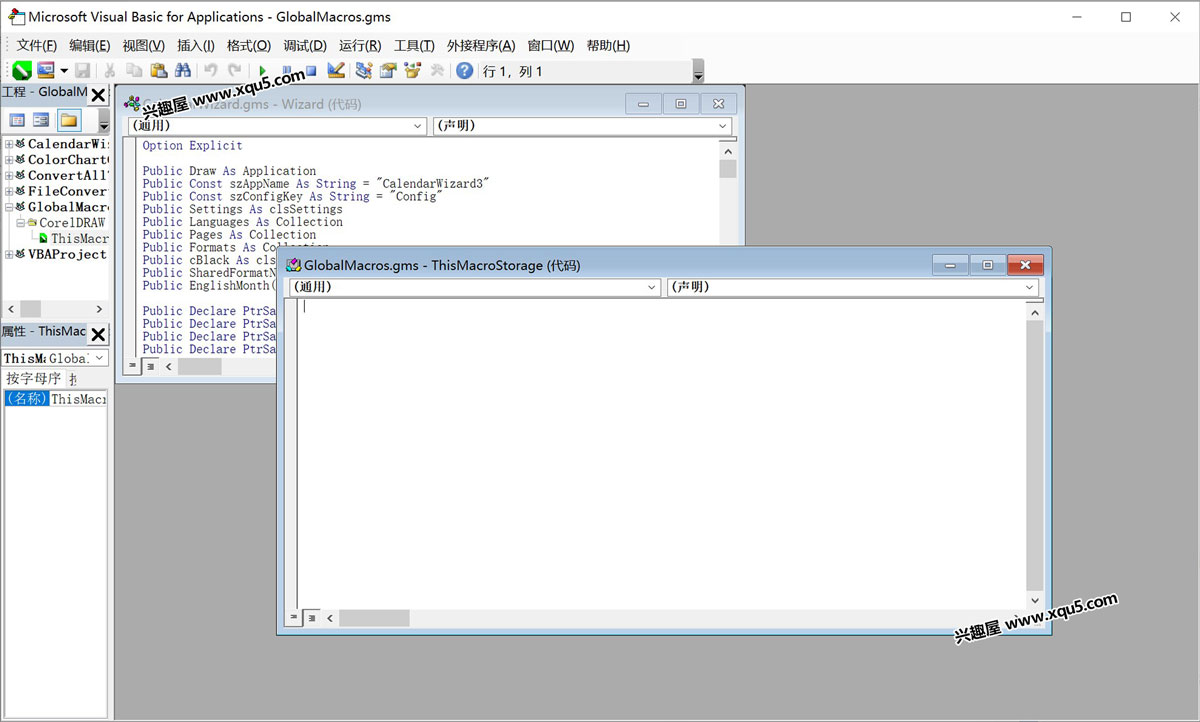Click vertical scrollbar down arrow in ThisMacroStorage window
The width and height of the screenshot is (1200, 722).
(x=1035, y=600)
